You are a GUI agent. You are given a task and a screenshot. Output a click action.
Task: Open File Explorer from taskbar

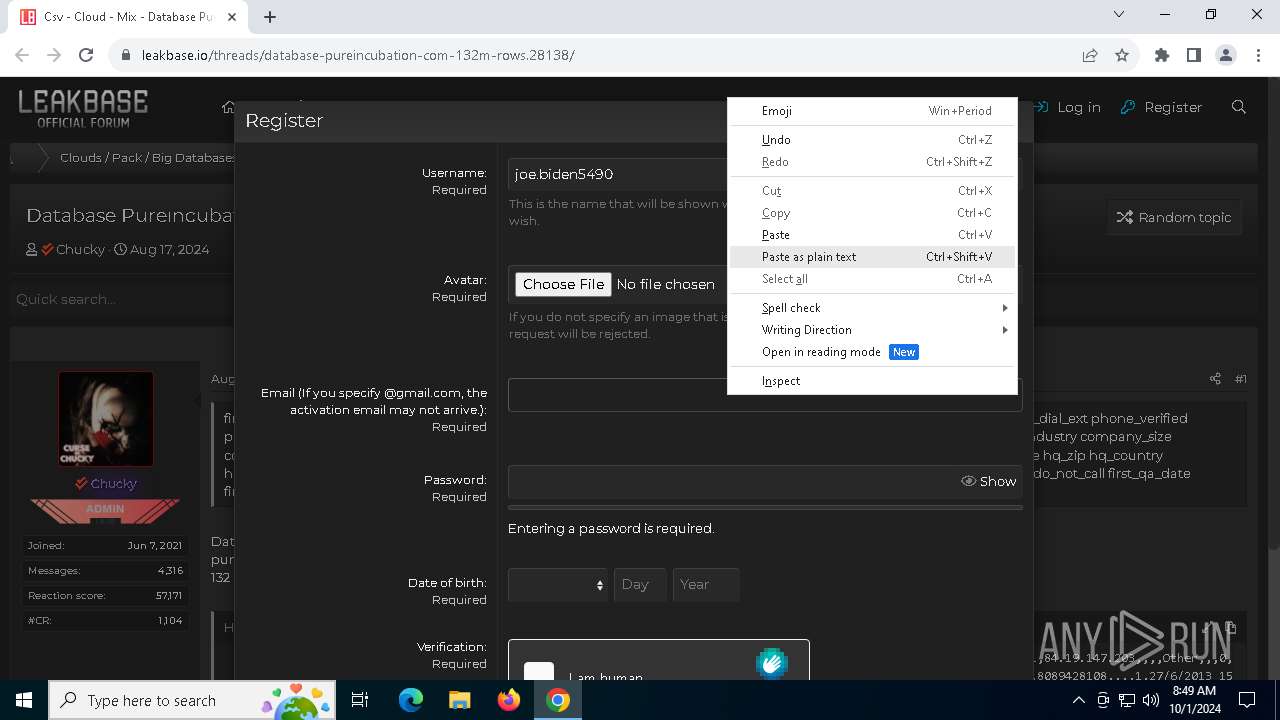point(459,700)
